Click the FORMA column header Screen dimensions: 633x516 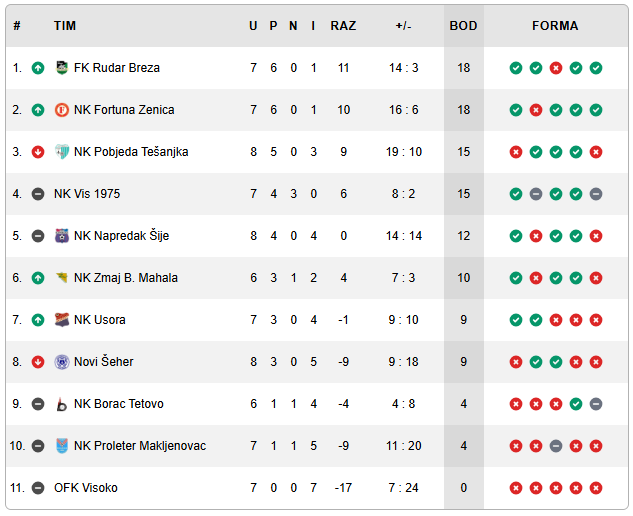[x=555, y=26]
